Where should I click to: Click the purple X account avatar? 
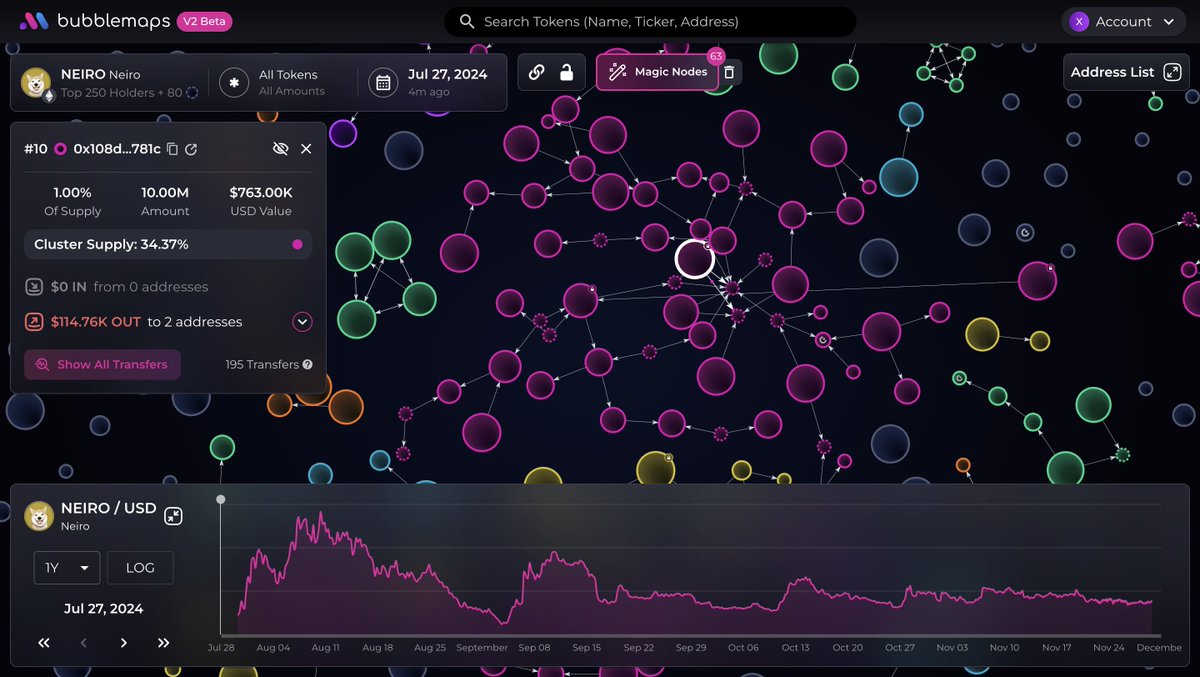tap(1079, 21)
